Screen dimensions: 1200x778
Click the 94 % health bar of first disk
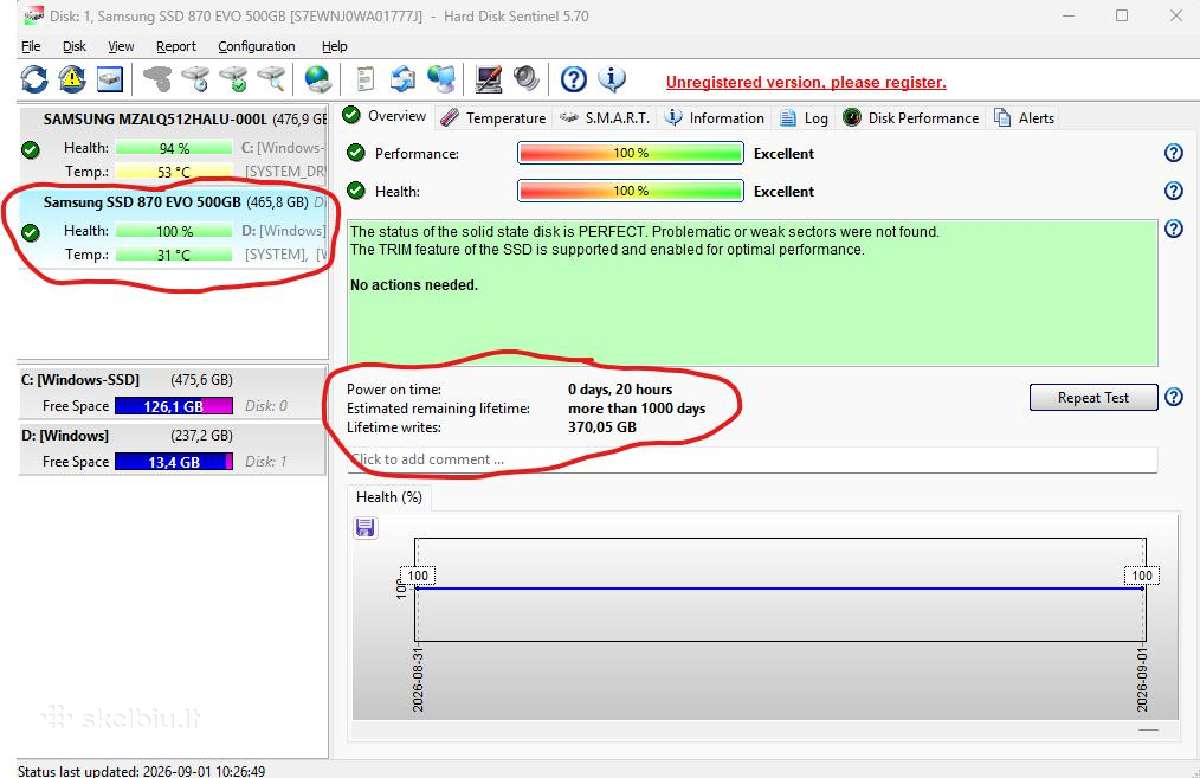pos(174,148)
